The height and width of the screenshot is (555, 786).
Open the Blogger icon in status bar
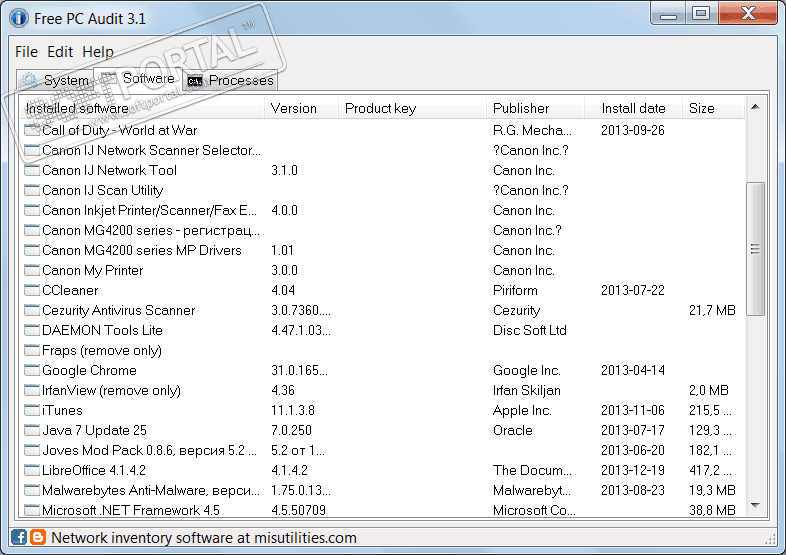[x=38, y=537]
